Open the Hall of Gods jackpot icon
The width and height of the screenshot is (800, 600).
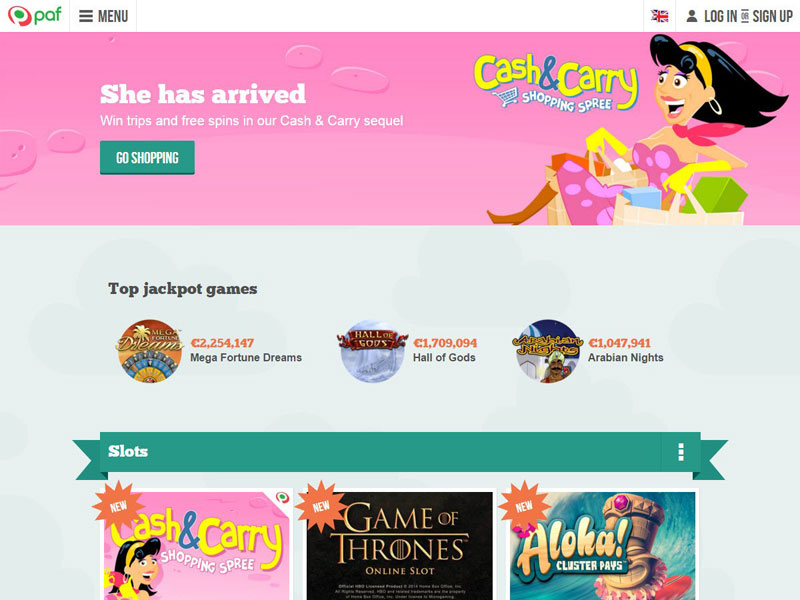pyautogui.click(x=372, y=351)
